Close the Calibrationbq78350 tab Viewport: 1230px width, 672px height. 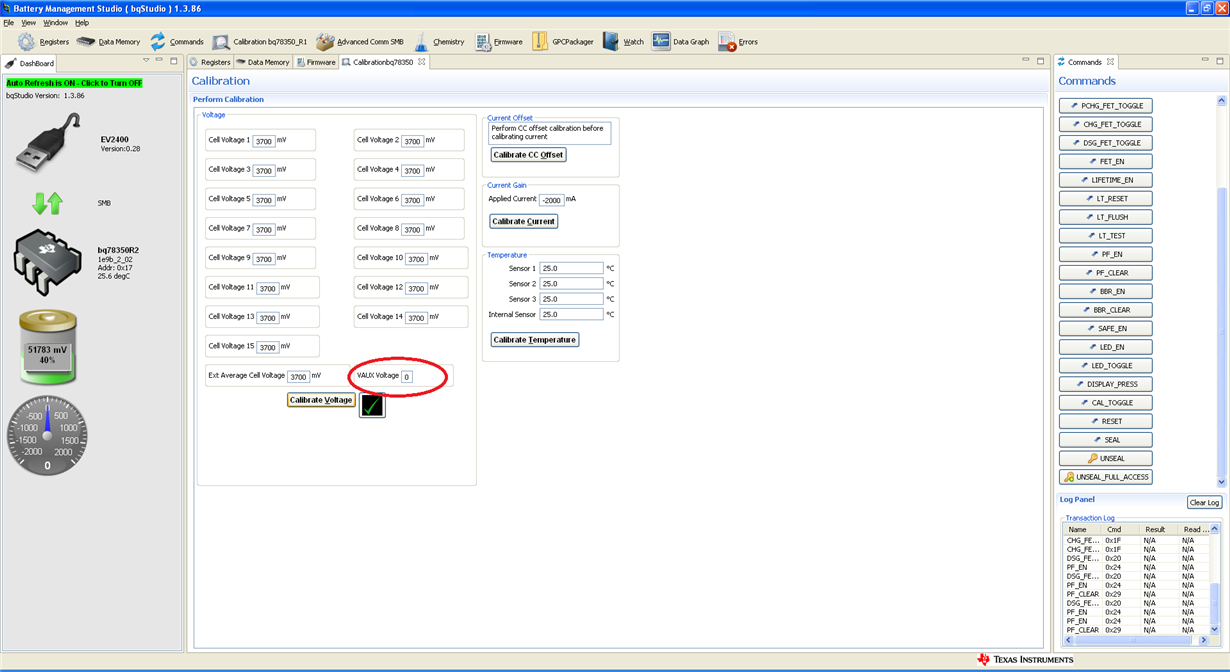tap(422, 62)
